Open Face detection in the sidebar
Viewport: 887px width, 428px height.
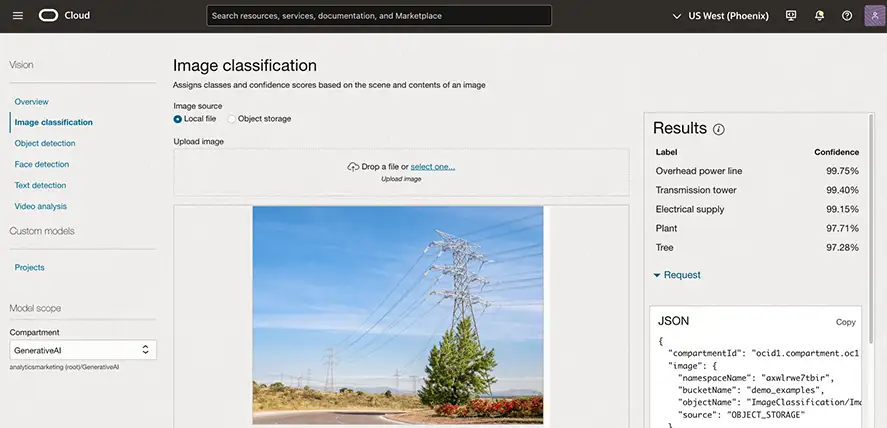(x=42, y=164)
